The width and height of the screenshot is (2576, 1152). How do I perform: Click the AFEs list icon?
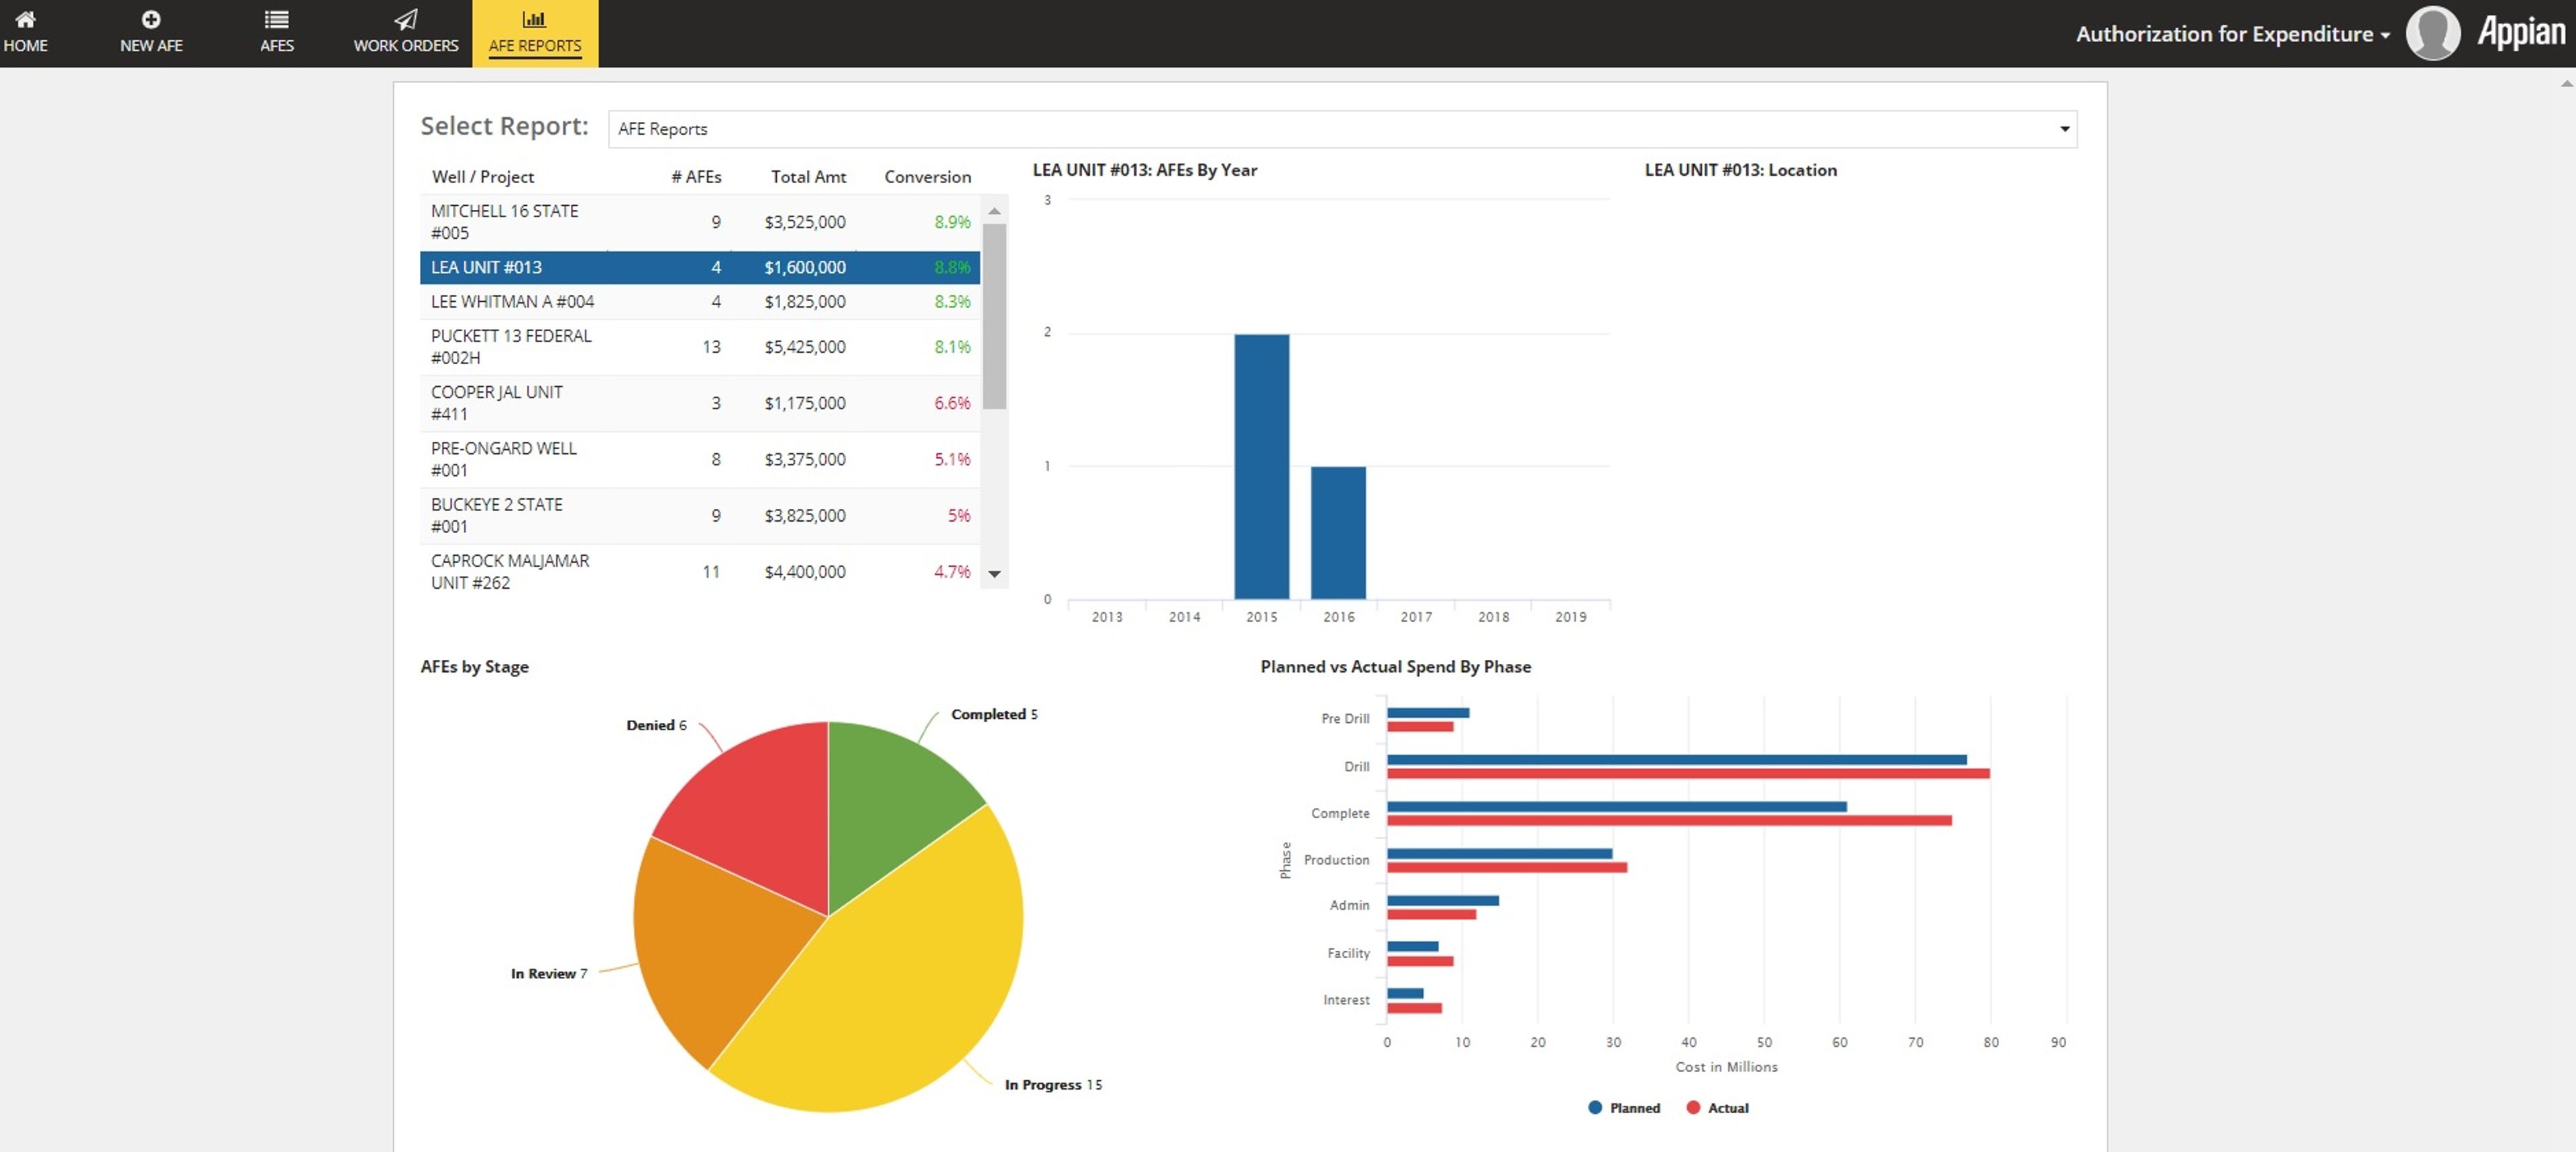pos(276,19)
